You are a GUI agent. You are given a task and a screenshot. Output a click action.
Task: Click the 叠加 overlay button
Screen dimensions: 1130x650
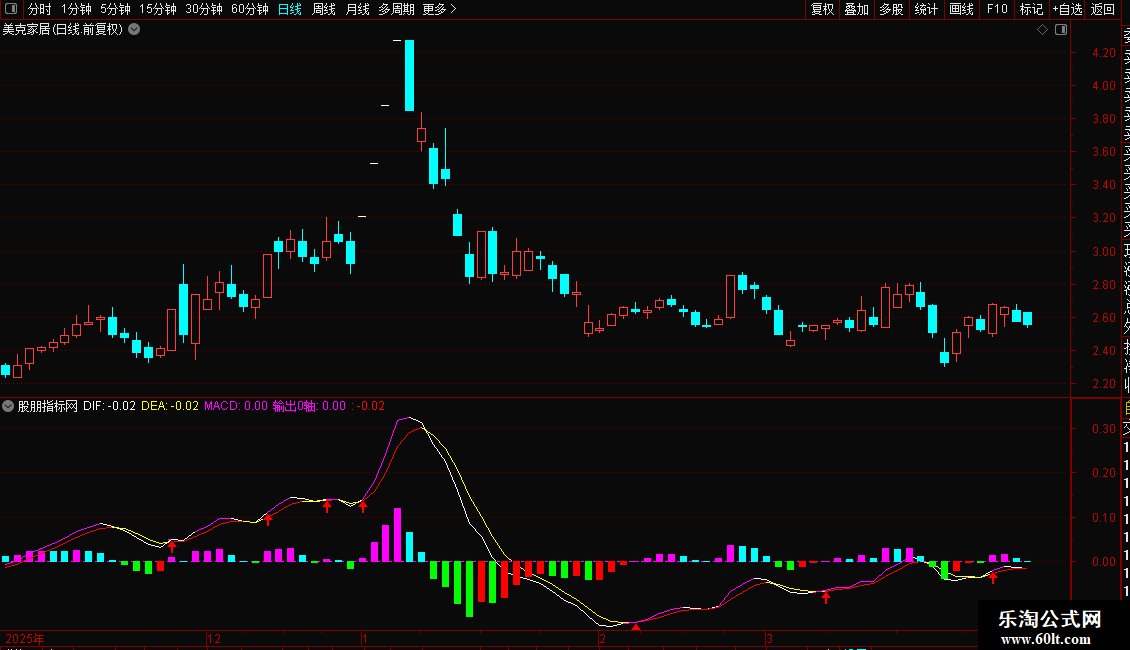[856, 9]
